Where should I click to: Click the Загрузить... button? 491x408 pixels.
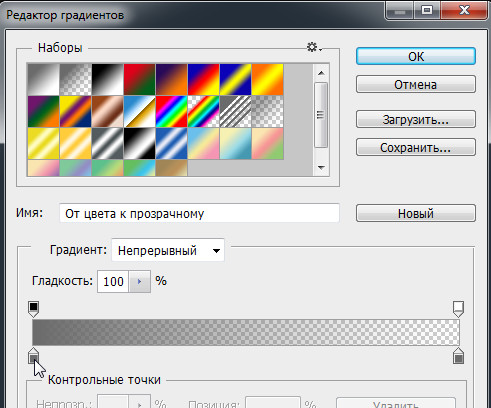click(x=416, y=119)
